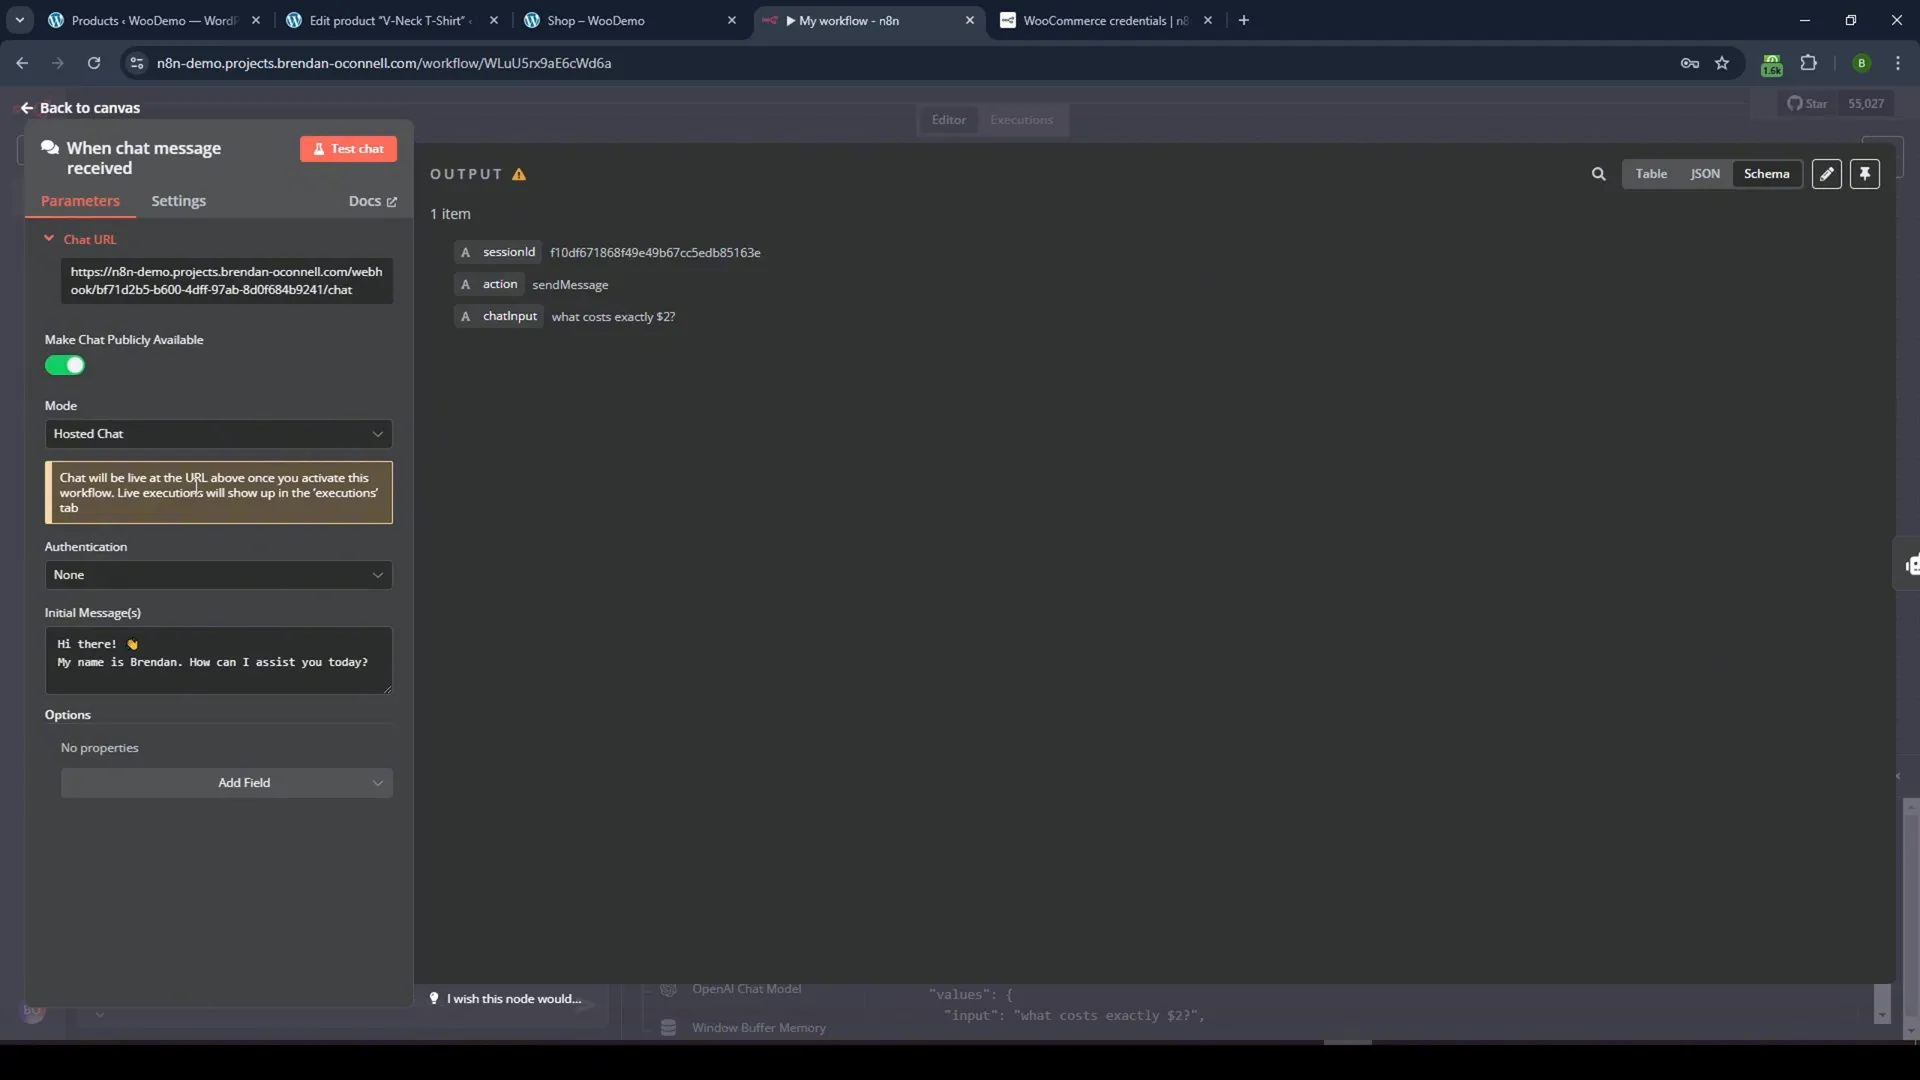Click the chatInput field value

(x=612, y=315)
